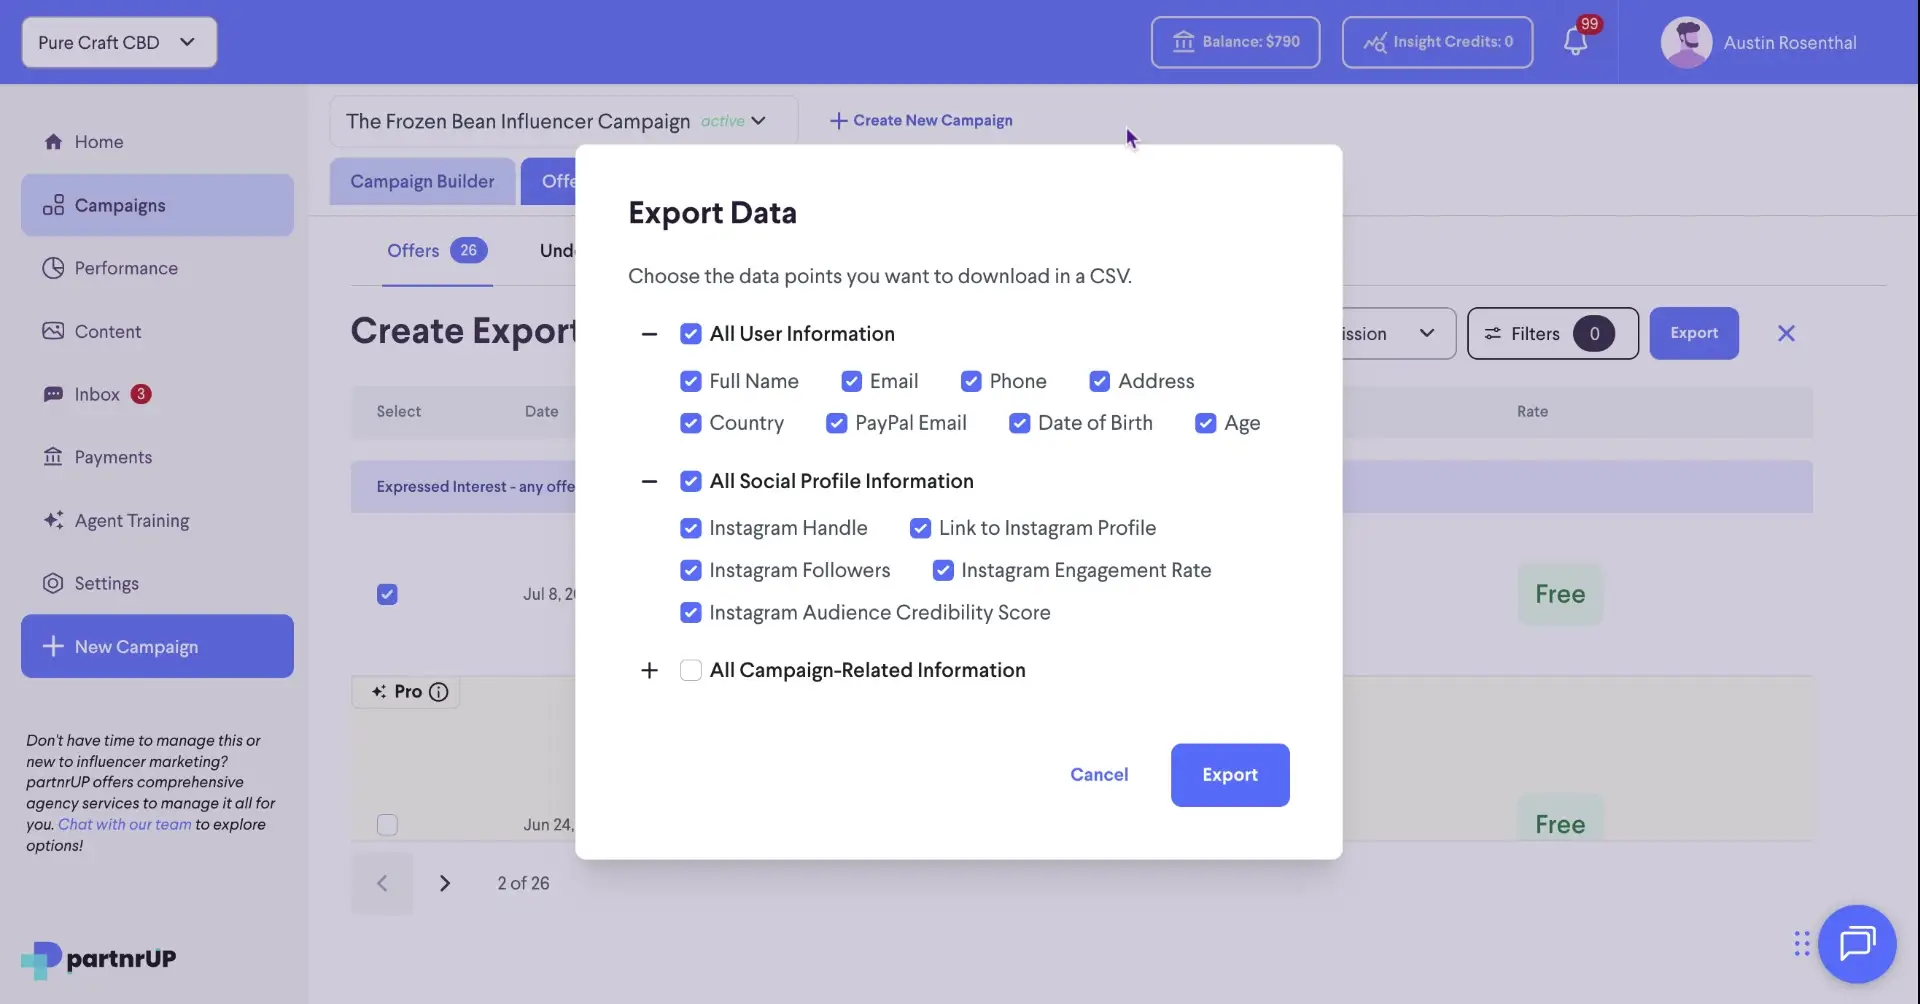This screenshot has height=1004, width=1920.
Task: Uncheck the PayPal Email option
Action: 836,423
